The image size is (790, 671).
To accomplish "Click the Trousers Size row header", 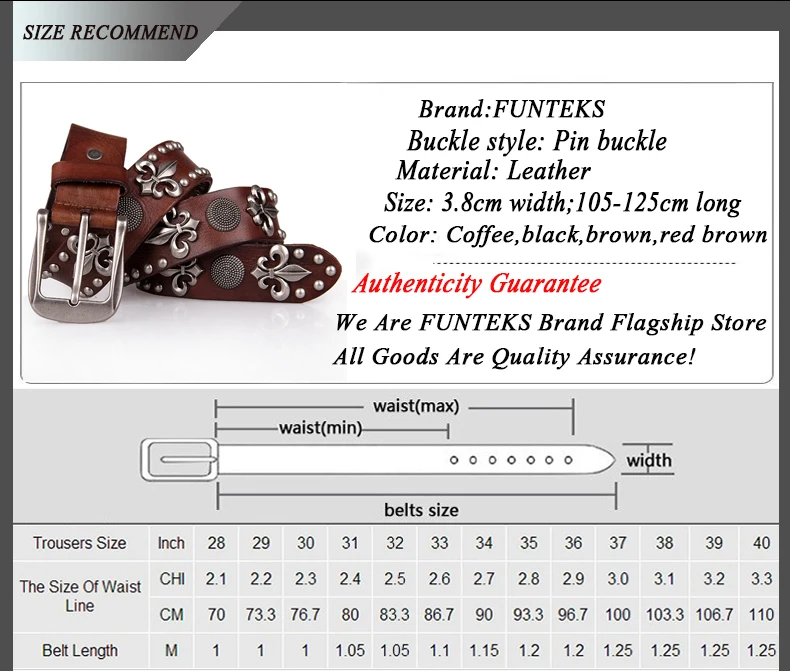I will (80, 543).
